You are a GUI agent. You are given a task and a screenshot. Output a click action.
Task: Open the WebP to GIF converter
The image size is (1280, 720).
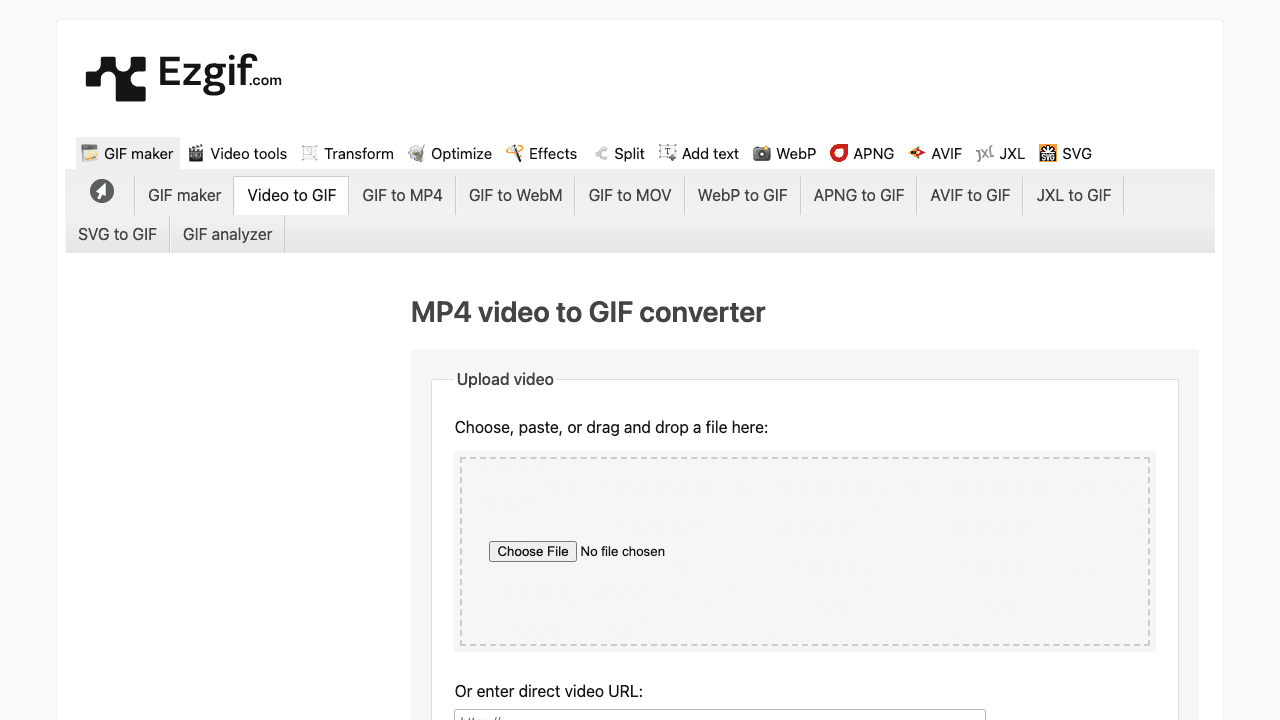click(742, 195)
